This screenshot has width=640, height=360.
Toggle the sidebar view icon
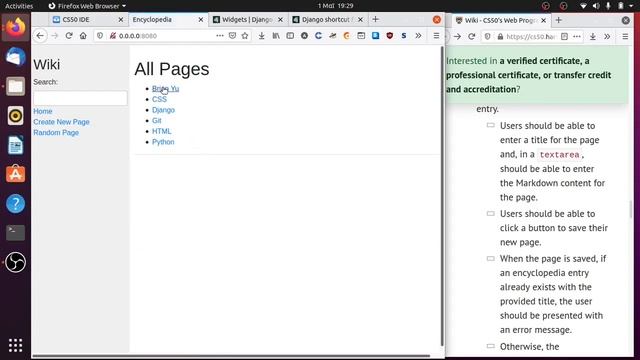click(290, 36)
